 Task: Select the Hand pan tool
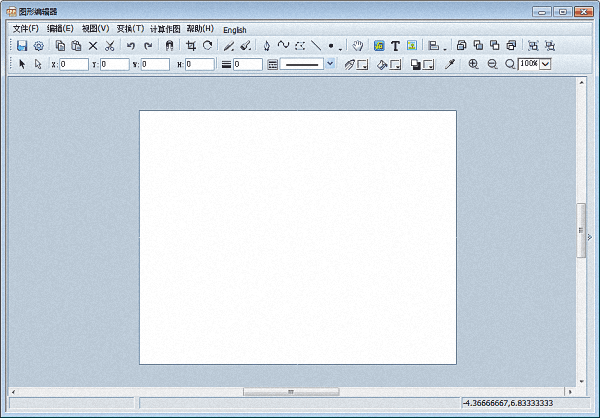(x=358, y=46)
